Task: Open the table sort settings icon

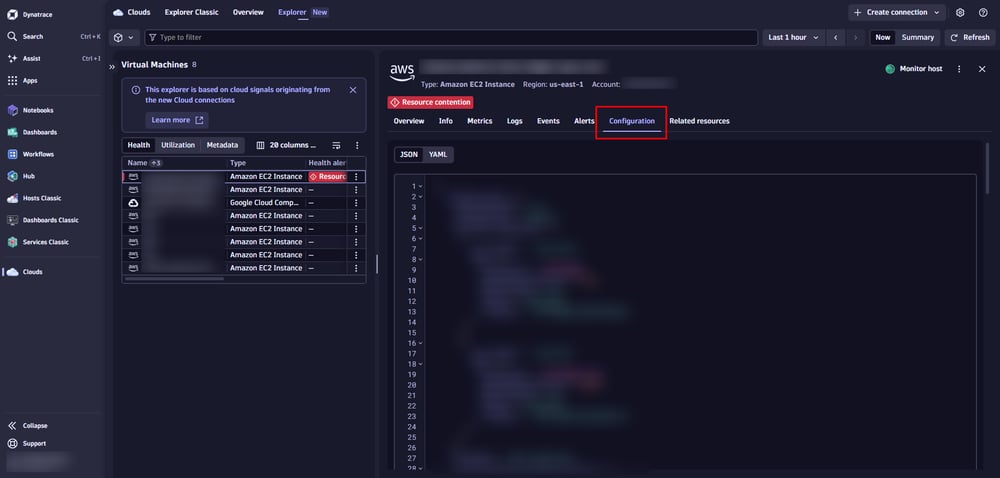Action: [337, 145]
